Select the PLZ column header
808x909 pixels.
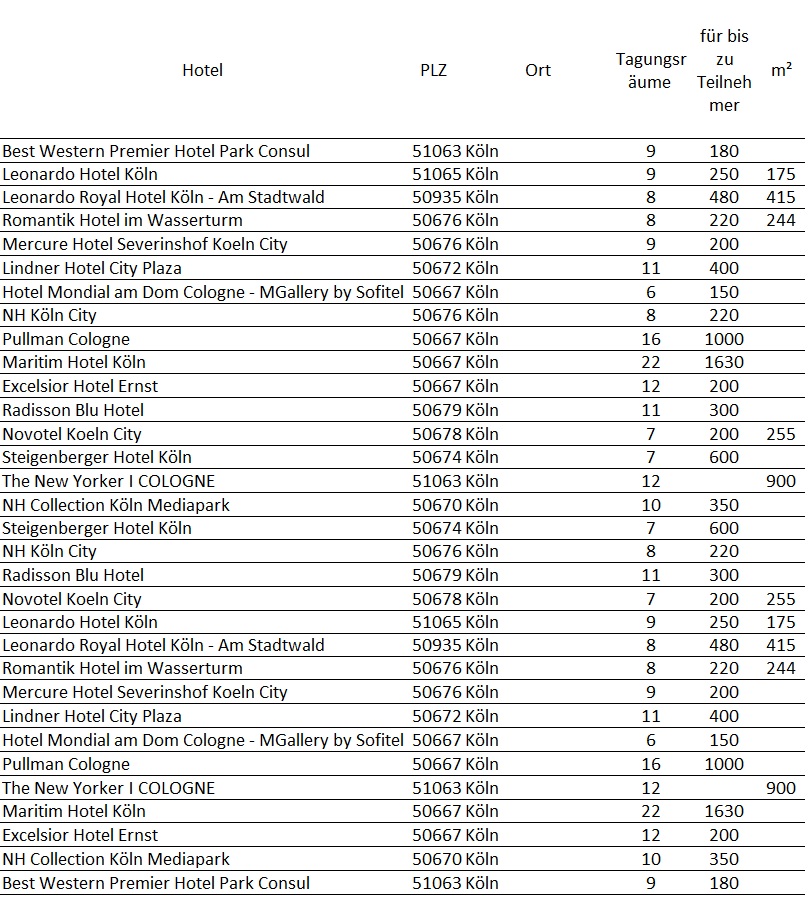click(433, 70)
